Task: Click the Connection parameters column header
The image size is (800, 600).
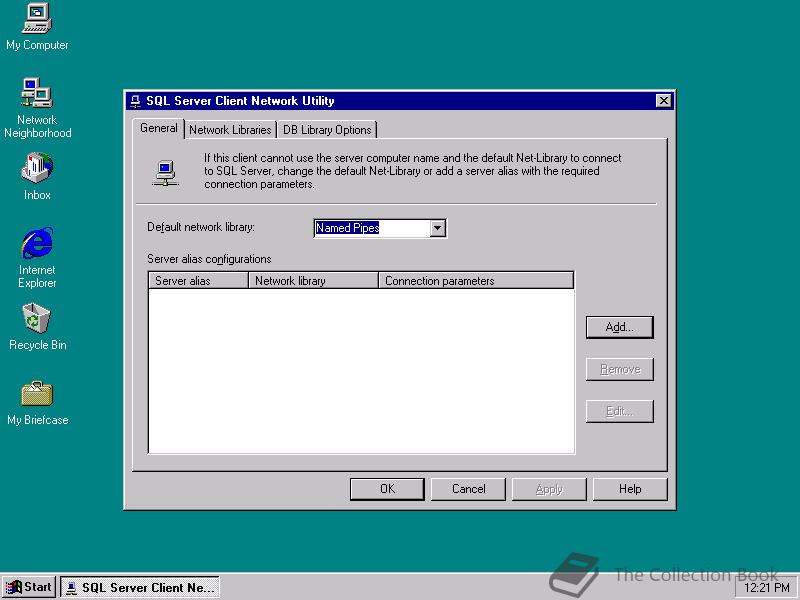Action: 476,281
